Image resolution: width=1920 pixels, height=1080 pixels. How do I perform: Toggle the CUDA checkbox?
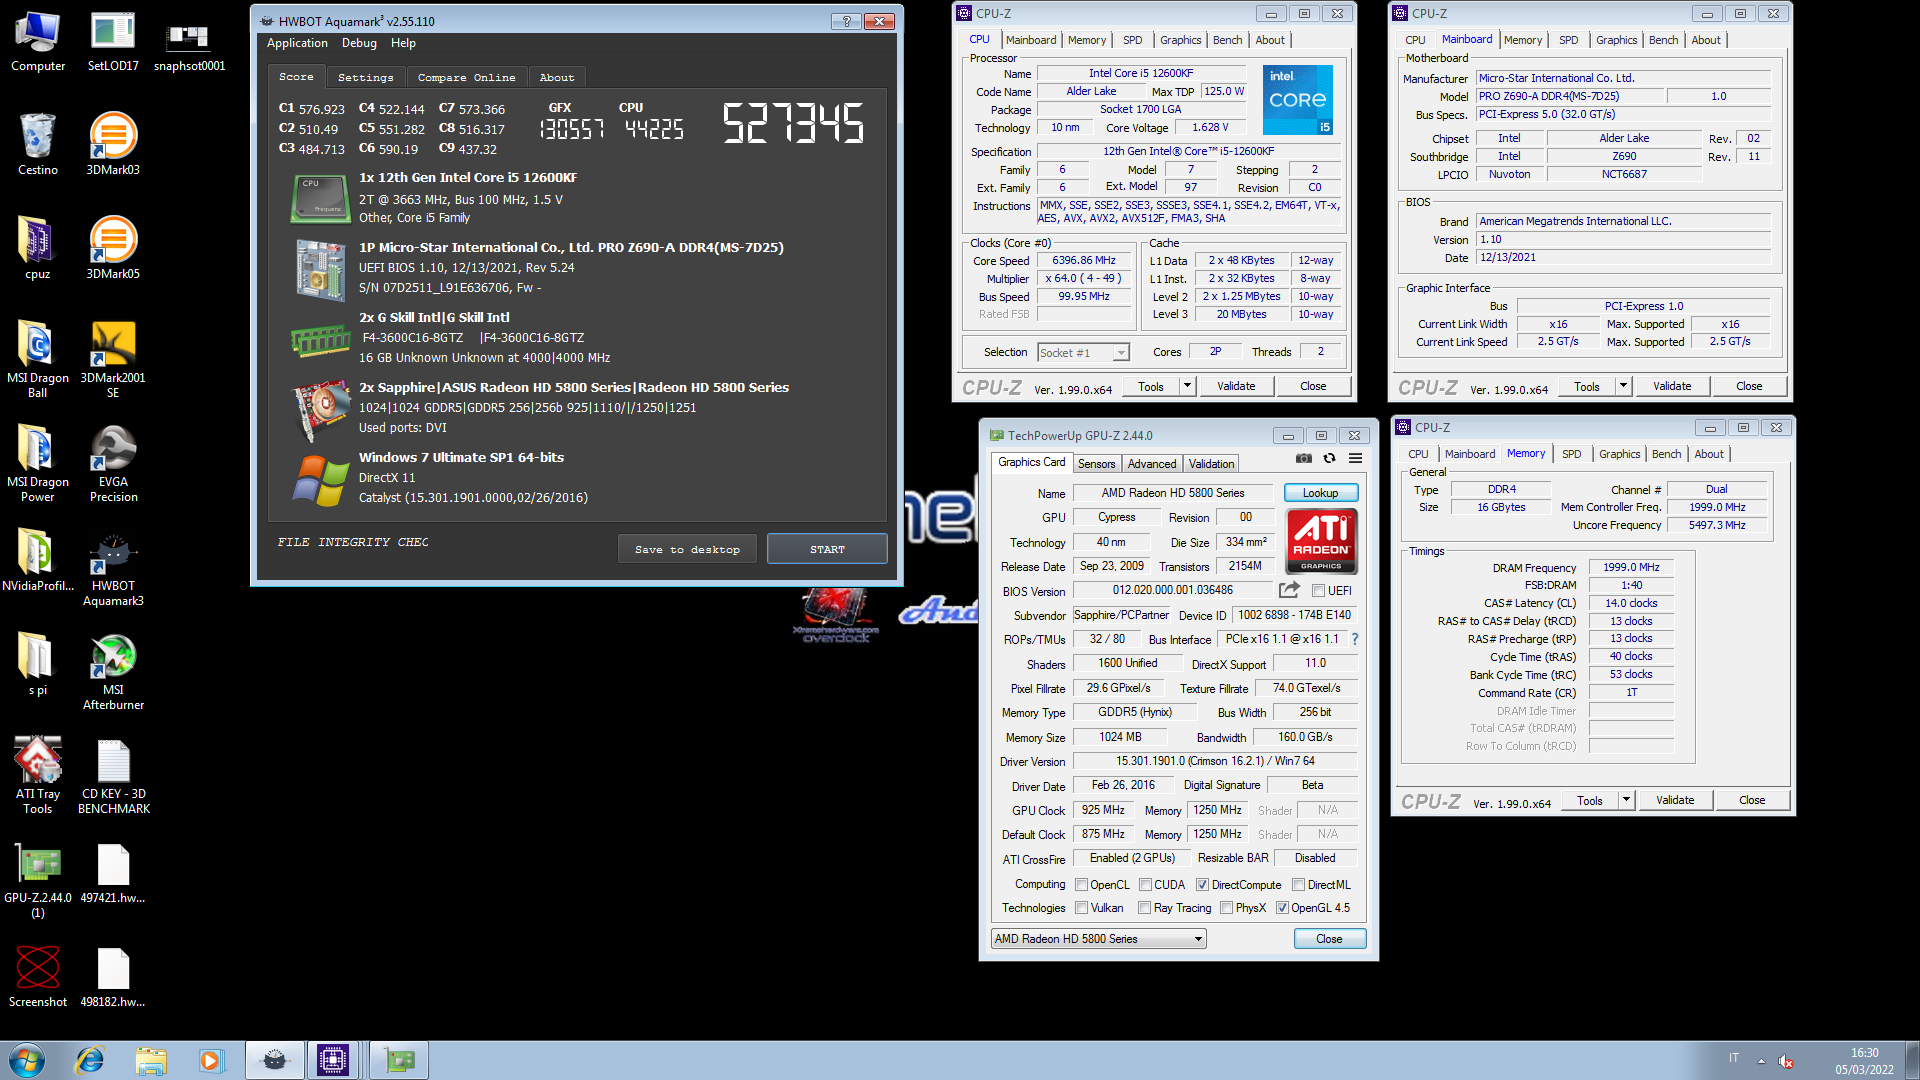1145,885
